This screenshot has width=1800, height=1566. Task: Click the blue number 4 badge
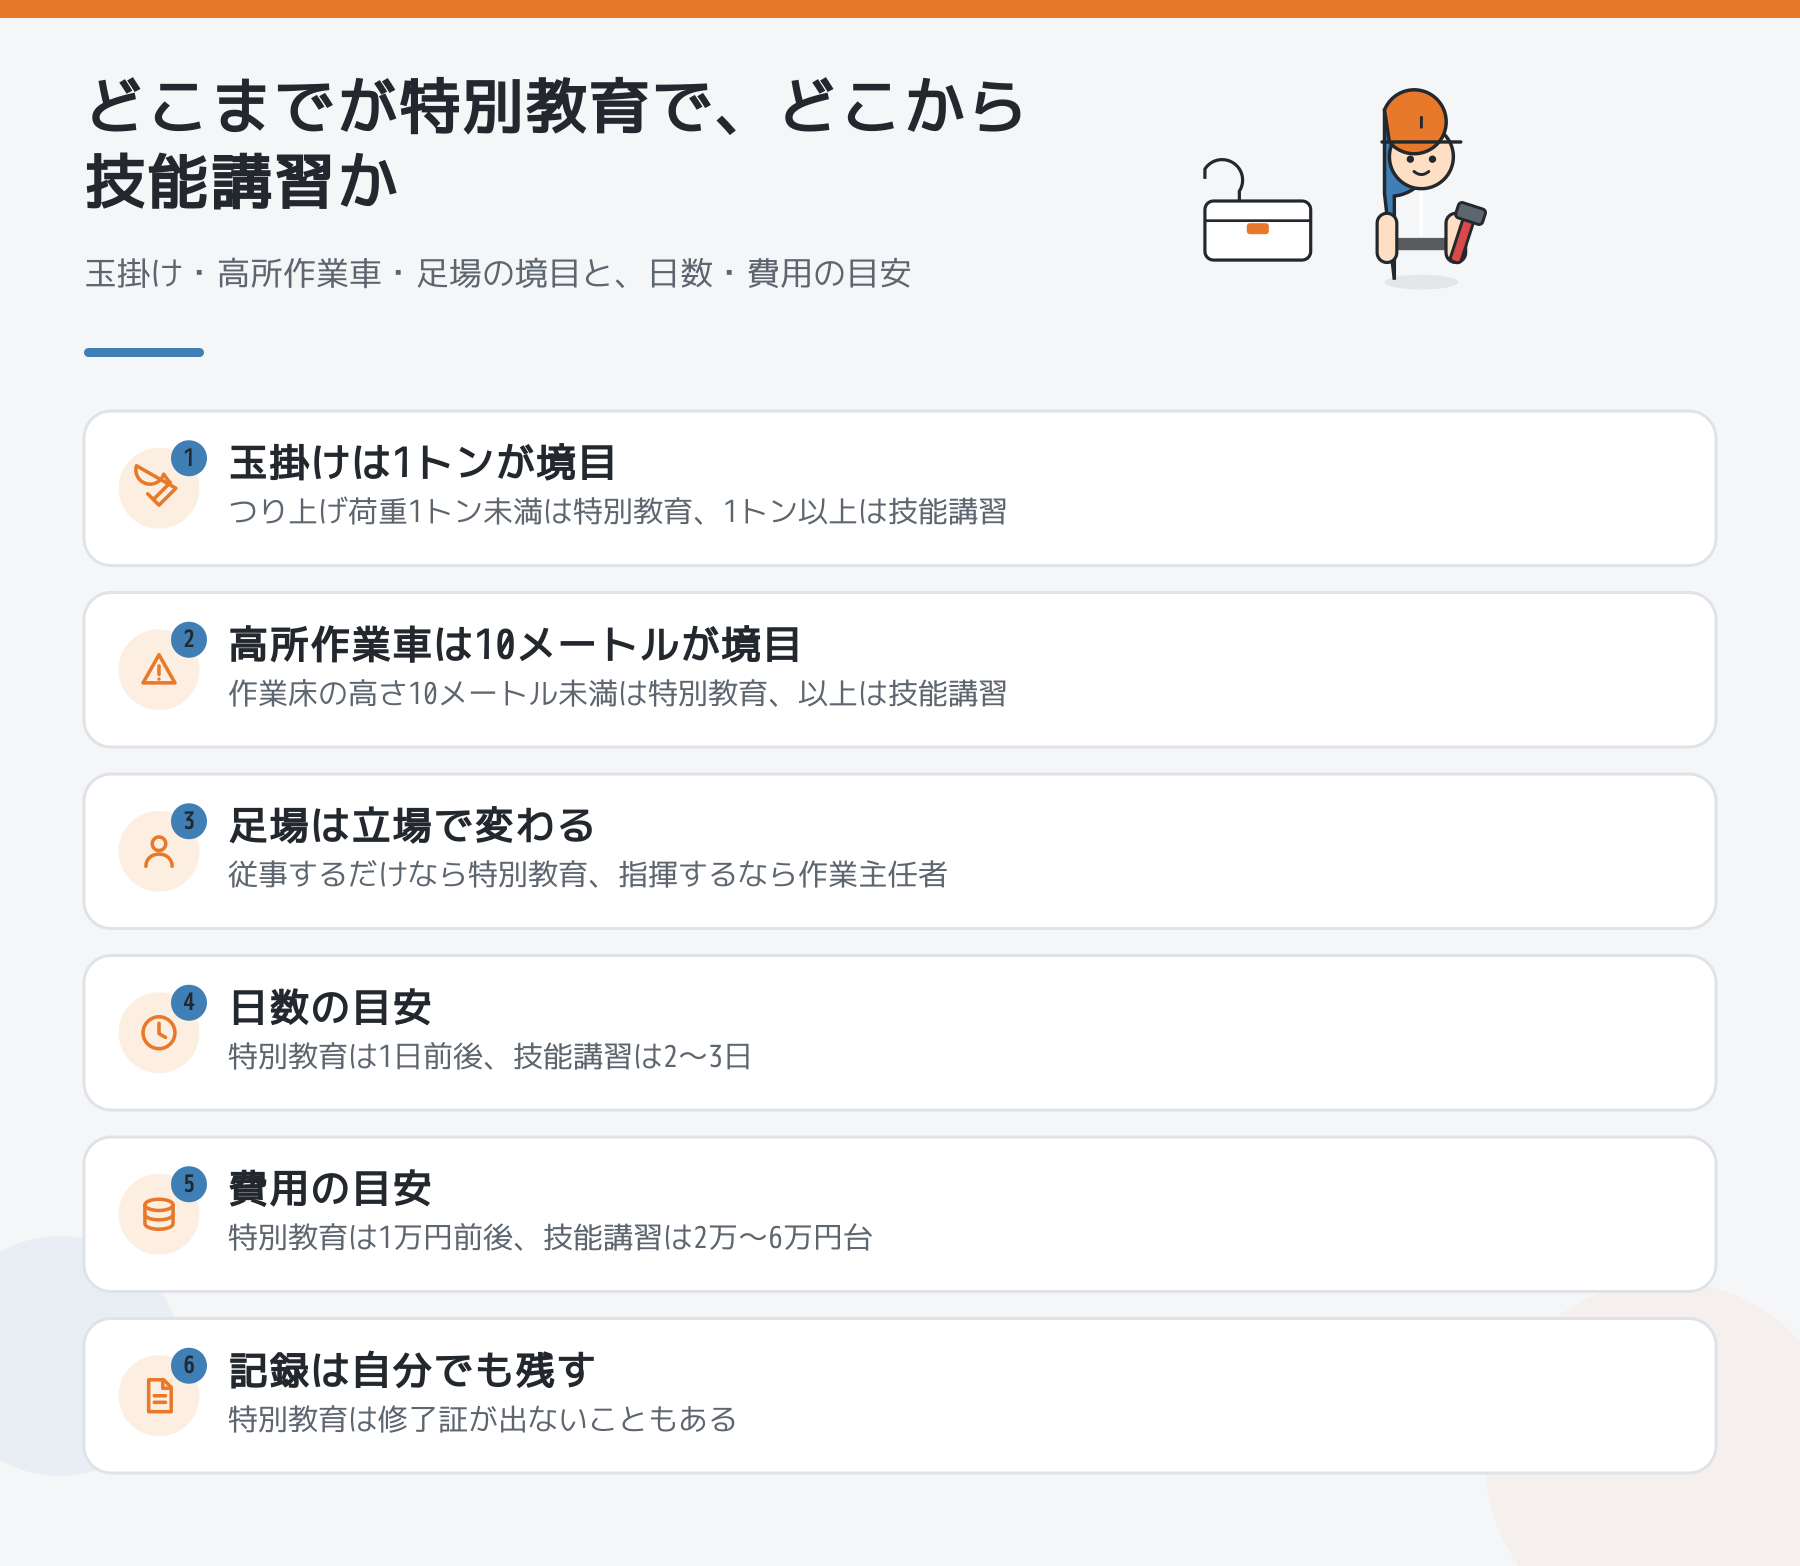(189, 1002)
